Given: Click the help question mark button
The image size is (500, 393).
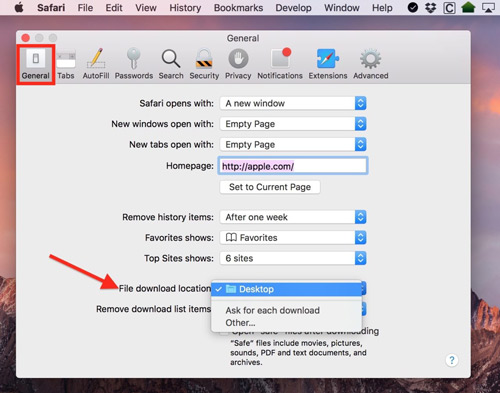Looking at the screenshot, I should (452, 360).
